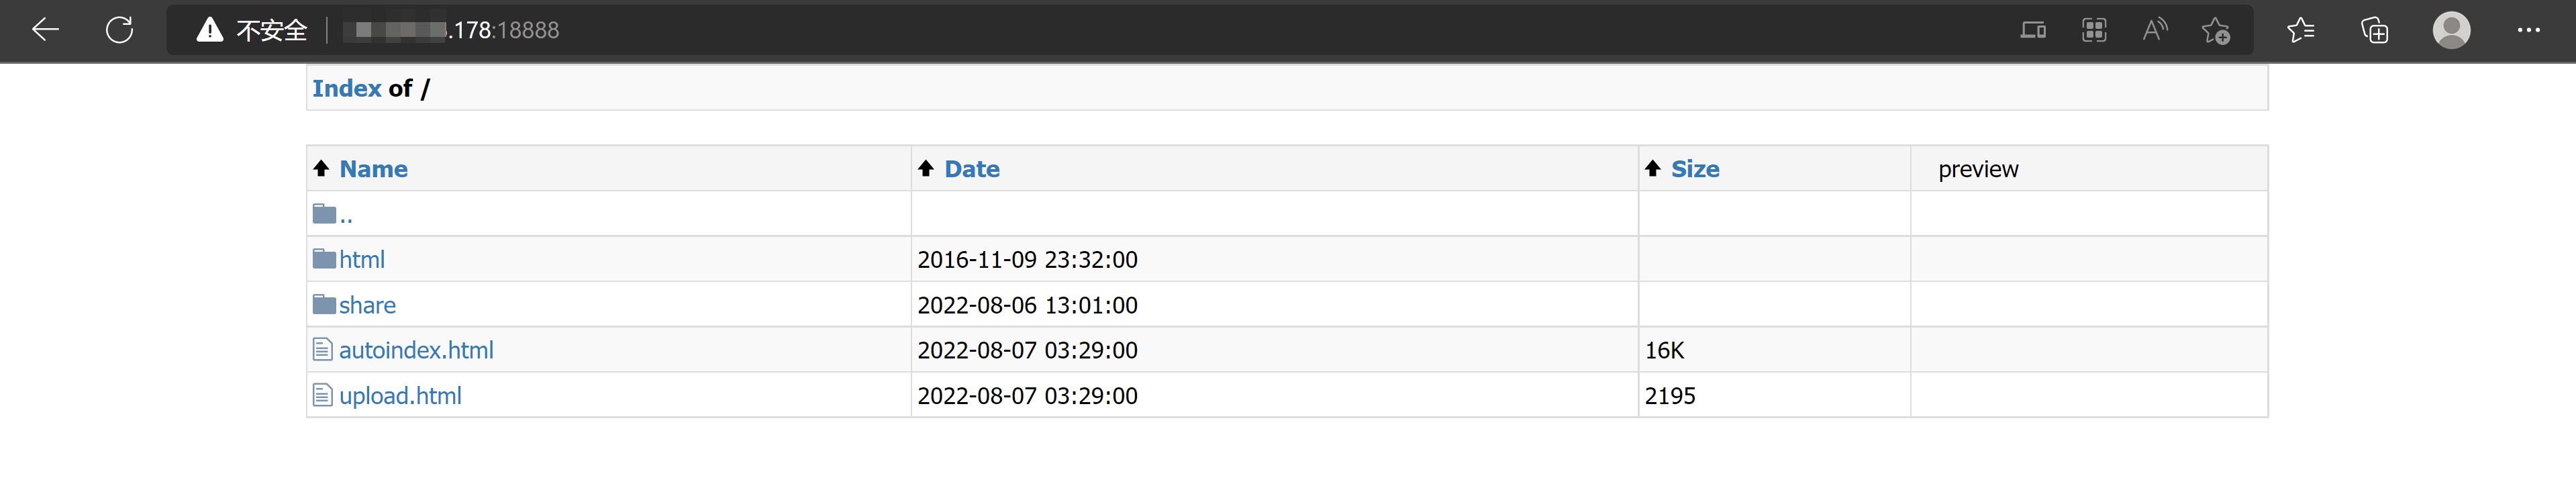Image resolution: width=2576 pixels, height=486 pixels.
Task: Open the share folder
Action: 367,305
